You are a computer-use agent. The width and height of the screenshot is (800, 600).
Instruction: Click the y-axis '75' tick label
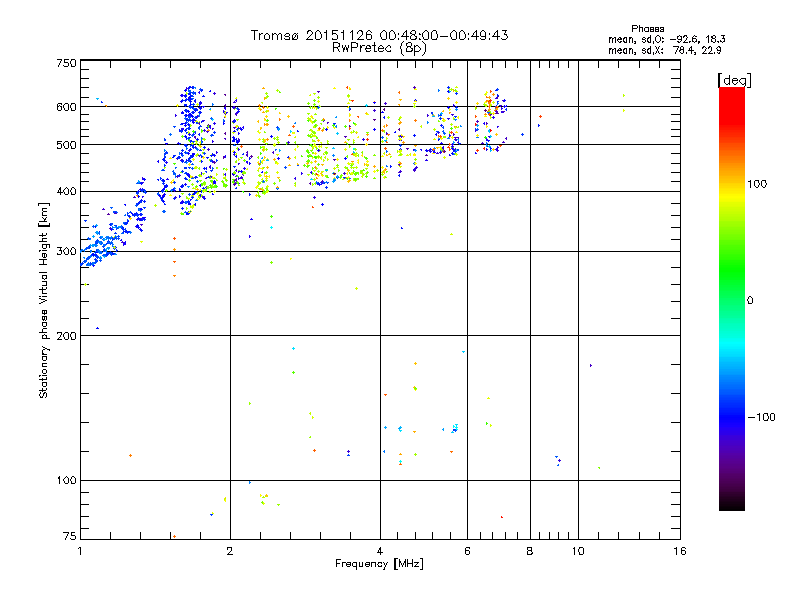coord(70,536)
